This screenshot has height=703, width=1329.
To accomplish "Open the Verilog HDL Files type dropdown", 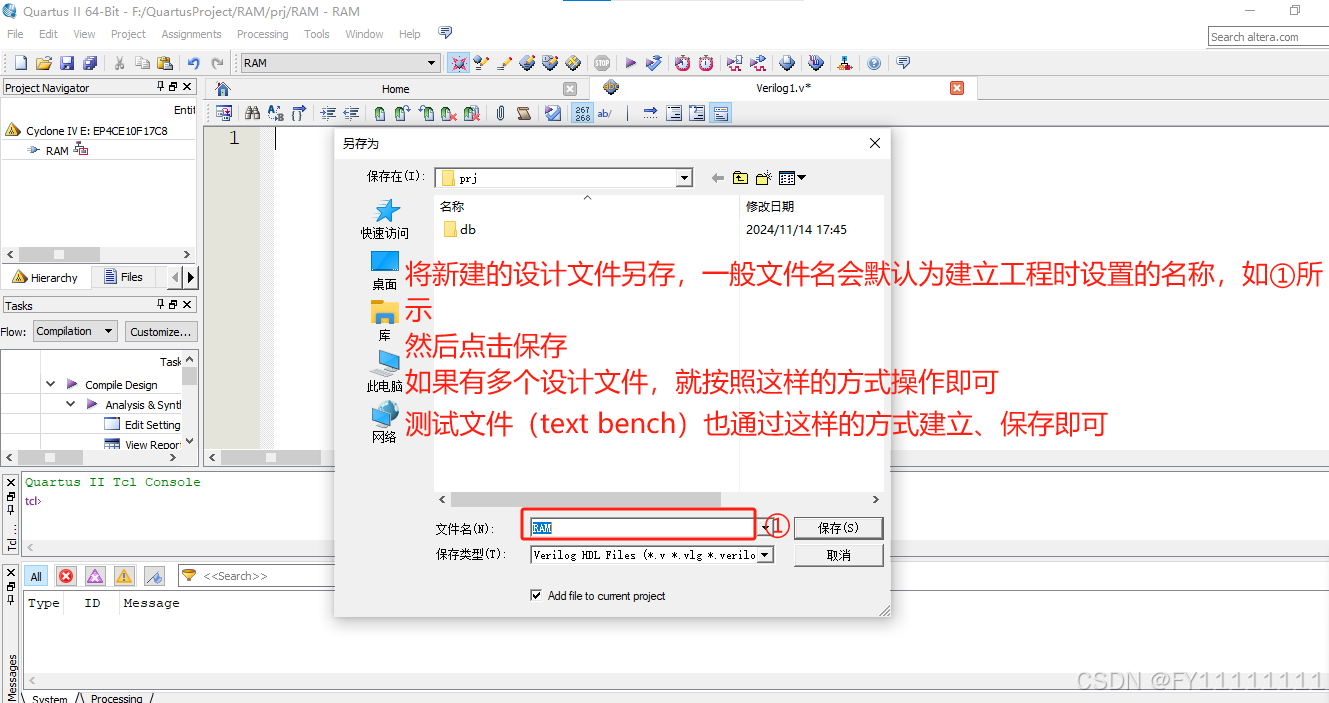I will pyautogui.click(x=765, y=554).
